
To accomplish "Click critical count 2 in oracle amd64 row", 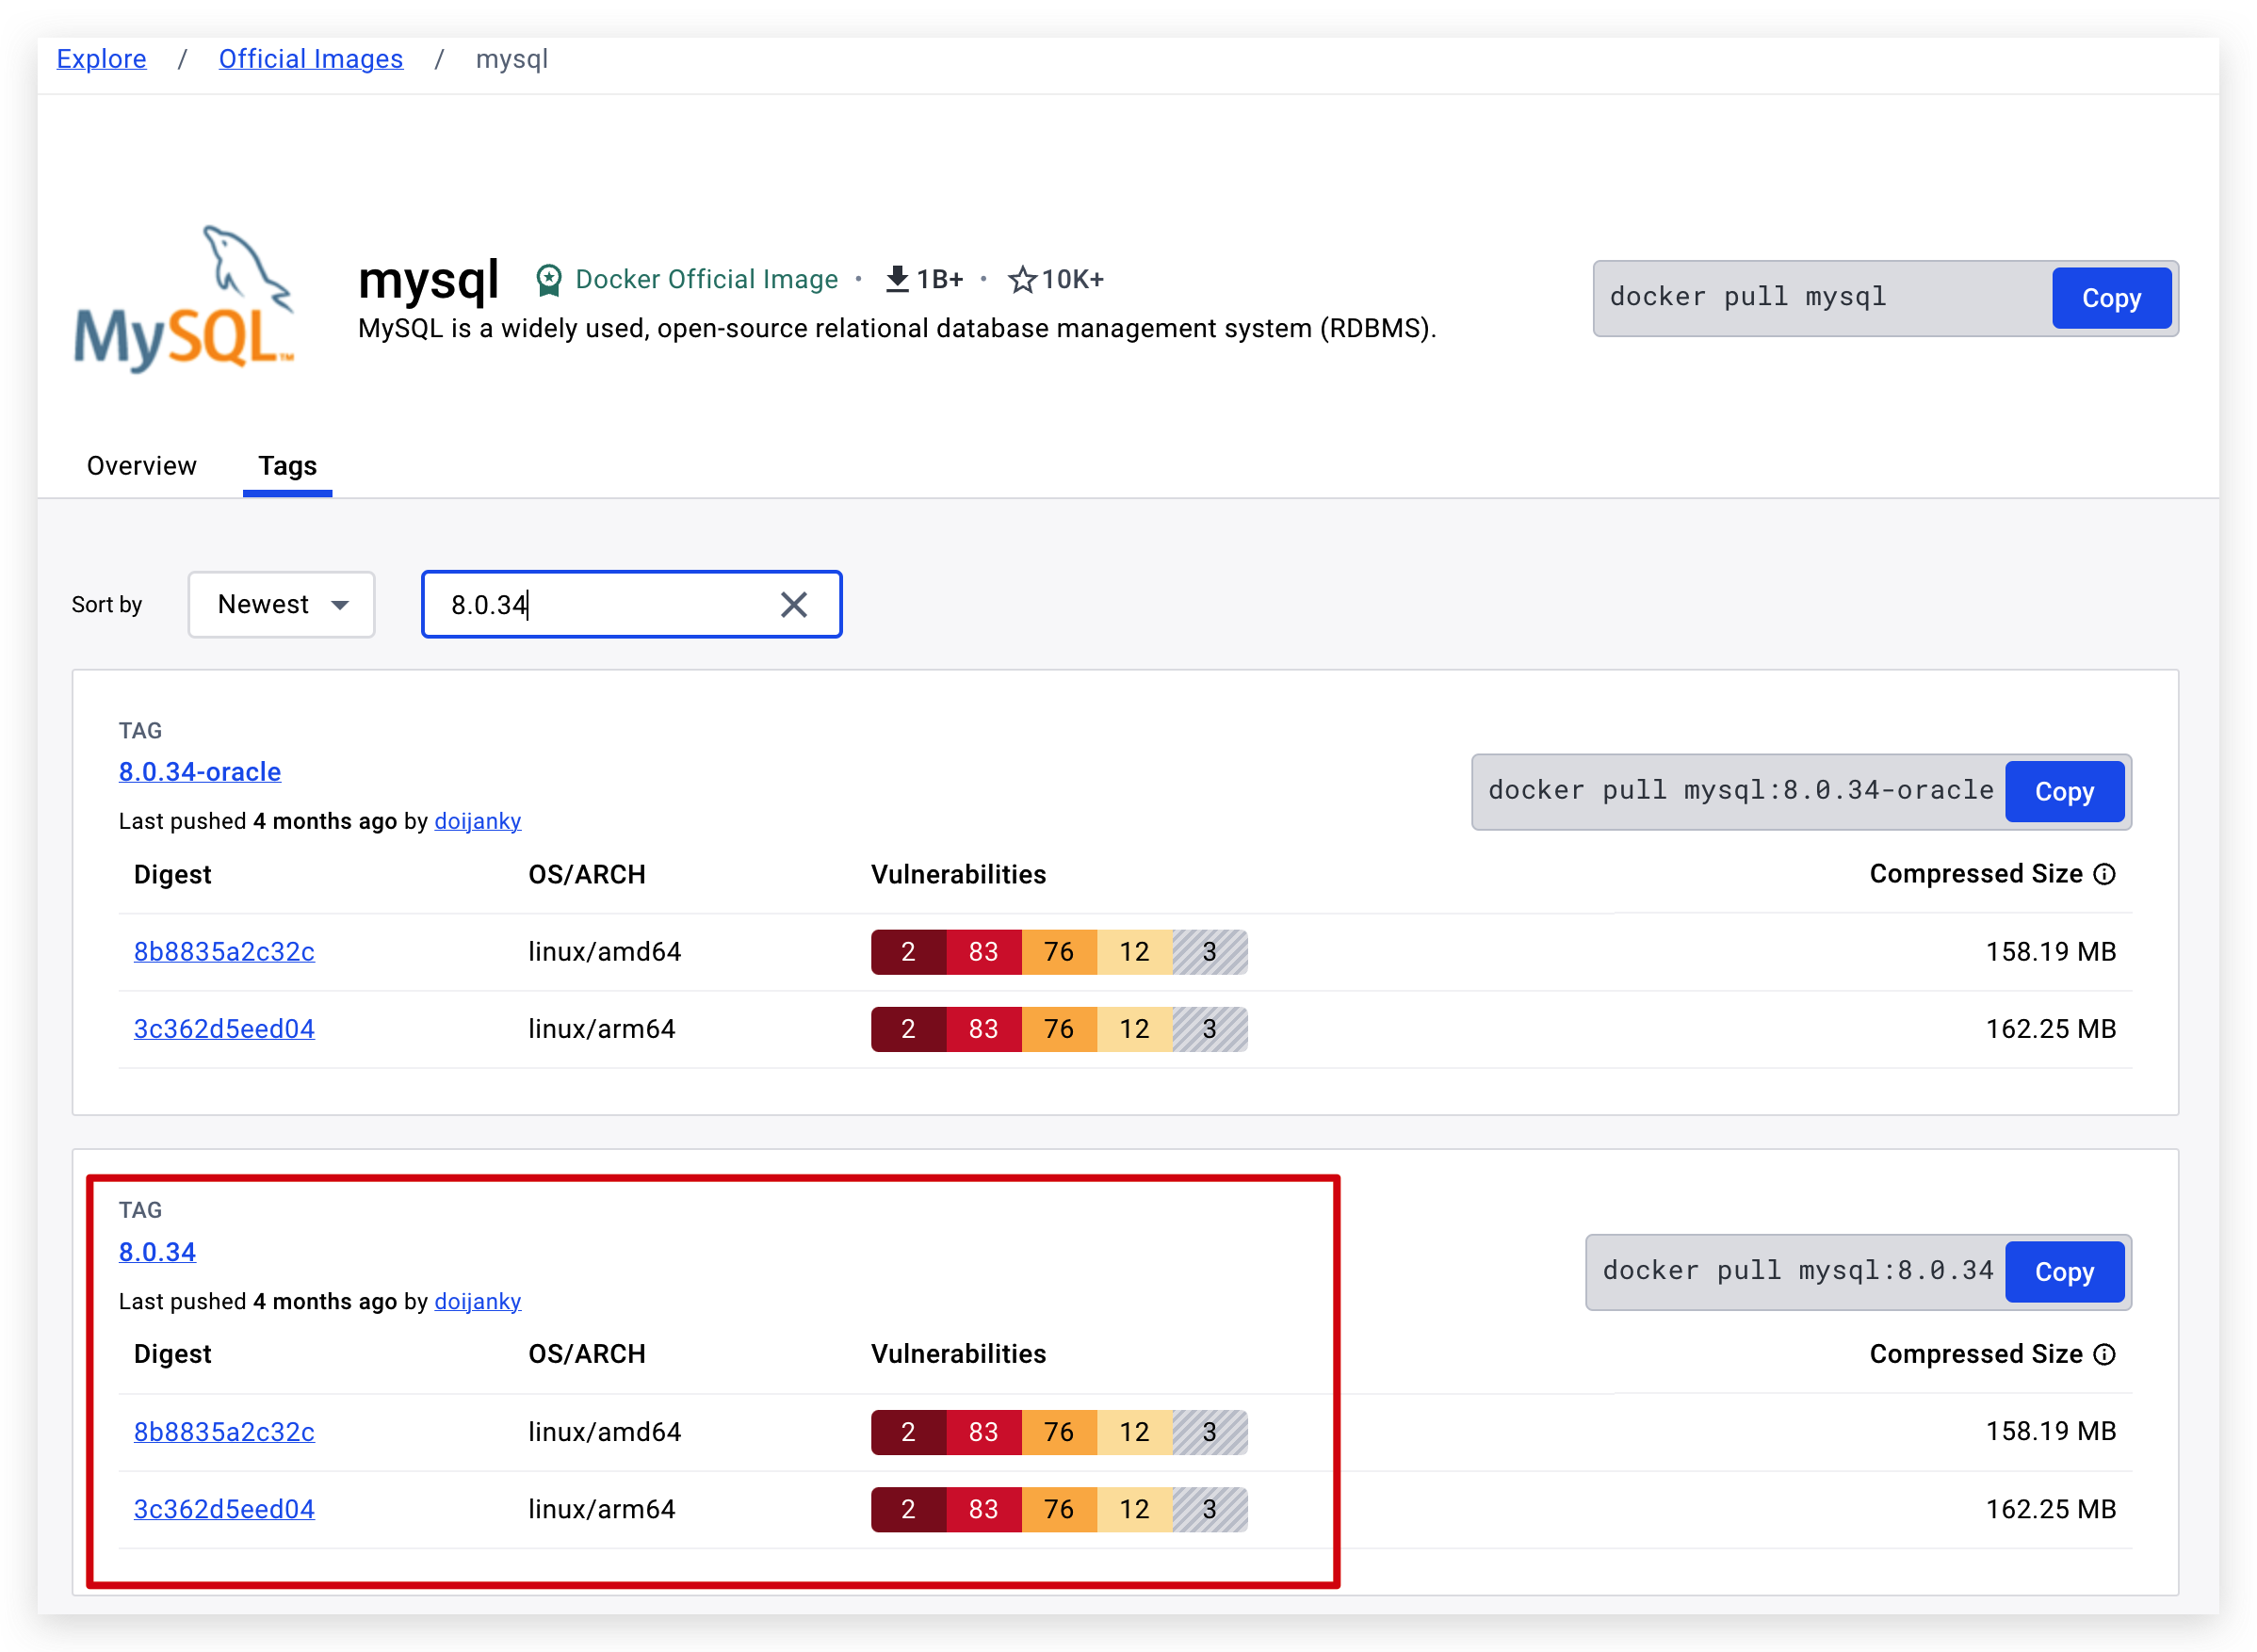I will point(908,951).
